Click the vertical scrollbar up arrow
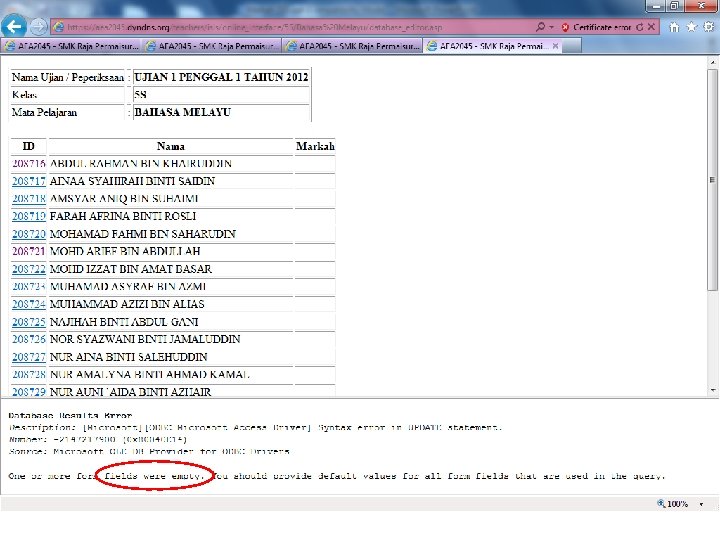This screenshot has width=720, height=540. pyautogui.click(x=713, y=62)
